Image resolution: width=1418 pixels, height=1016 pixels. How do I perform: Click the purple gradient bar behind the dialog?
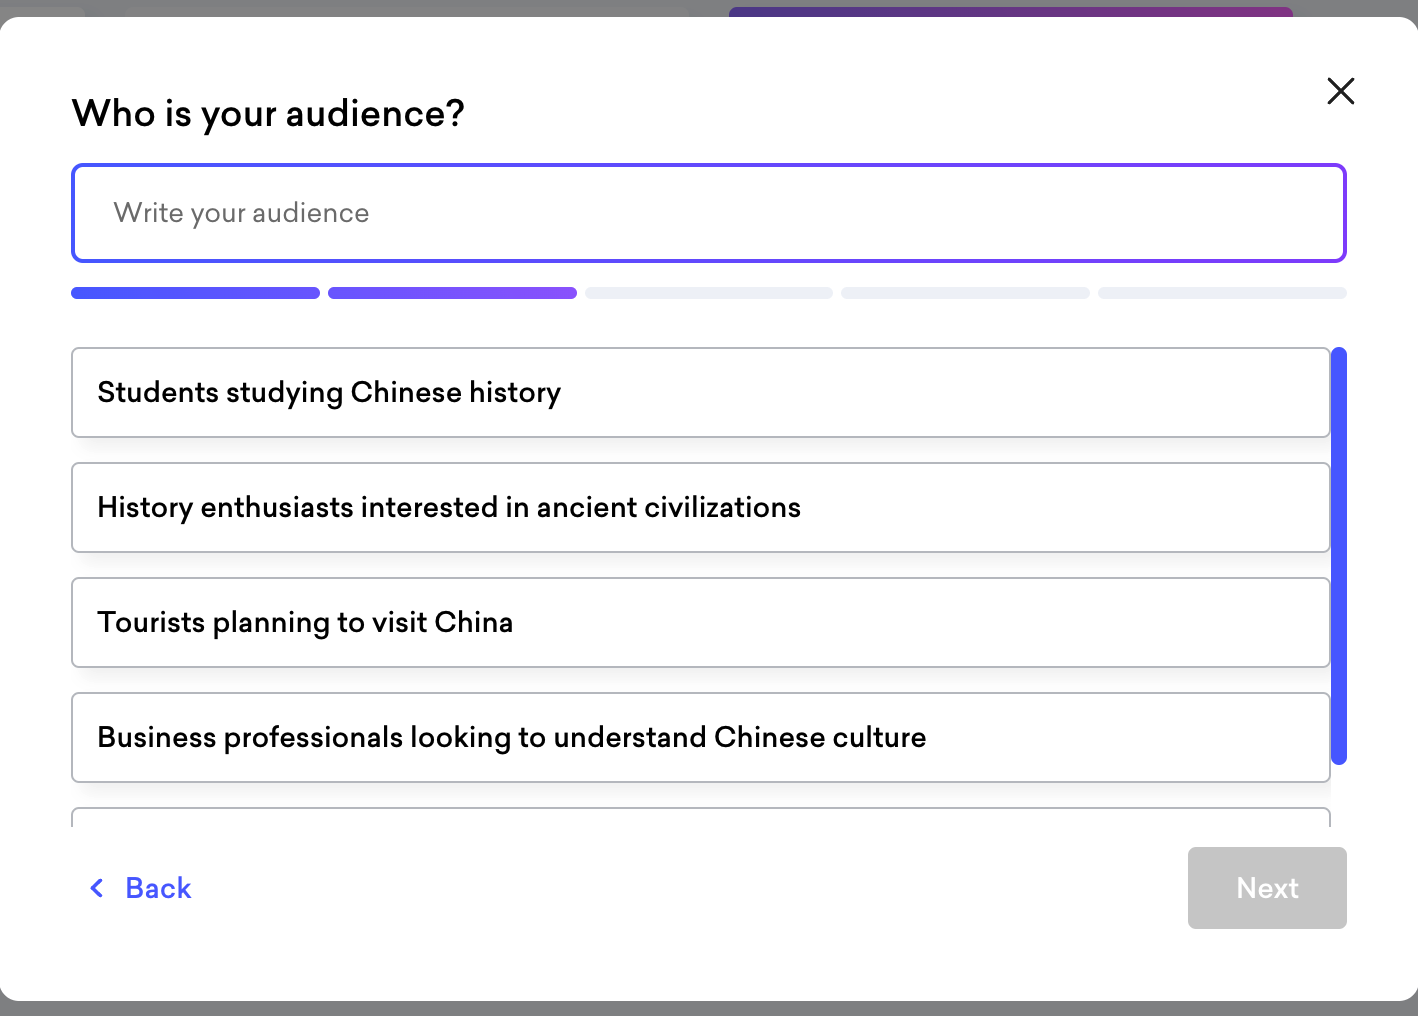point(1010,11)
